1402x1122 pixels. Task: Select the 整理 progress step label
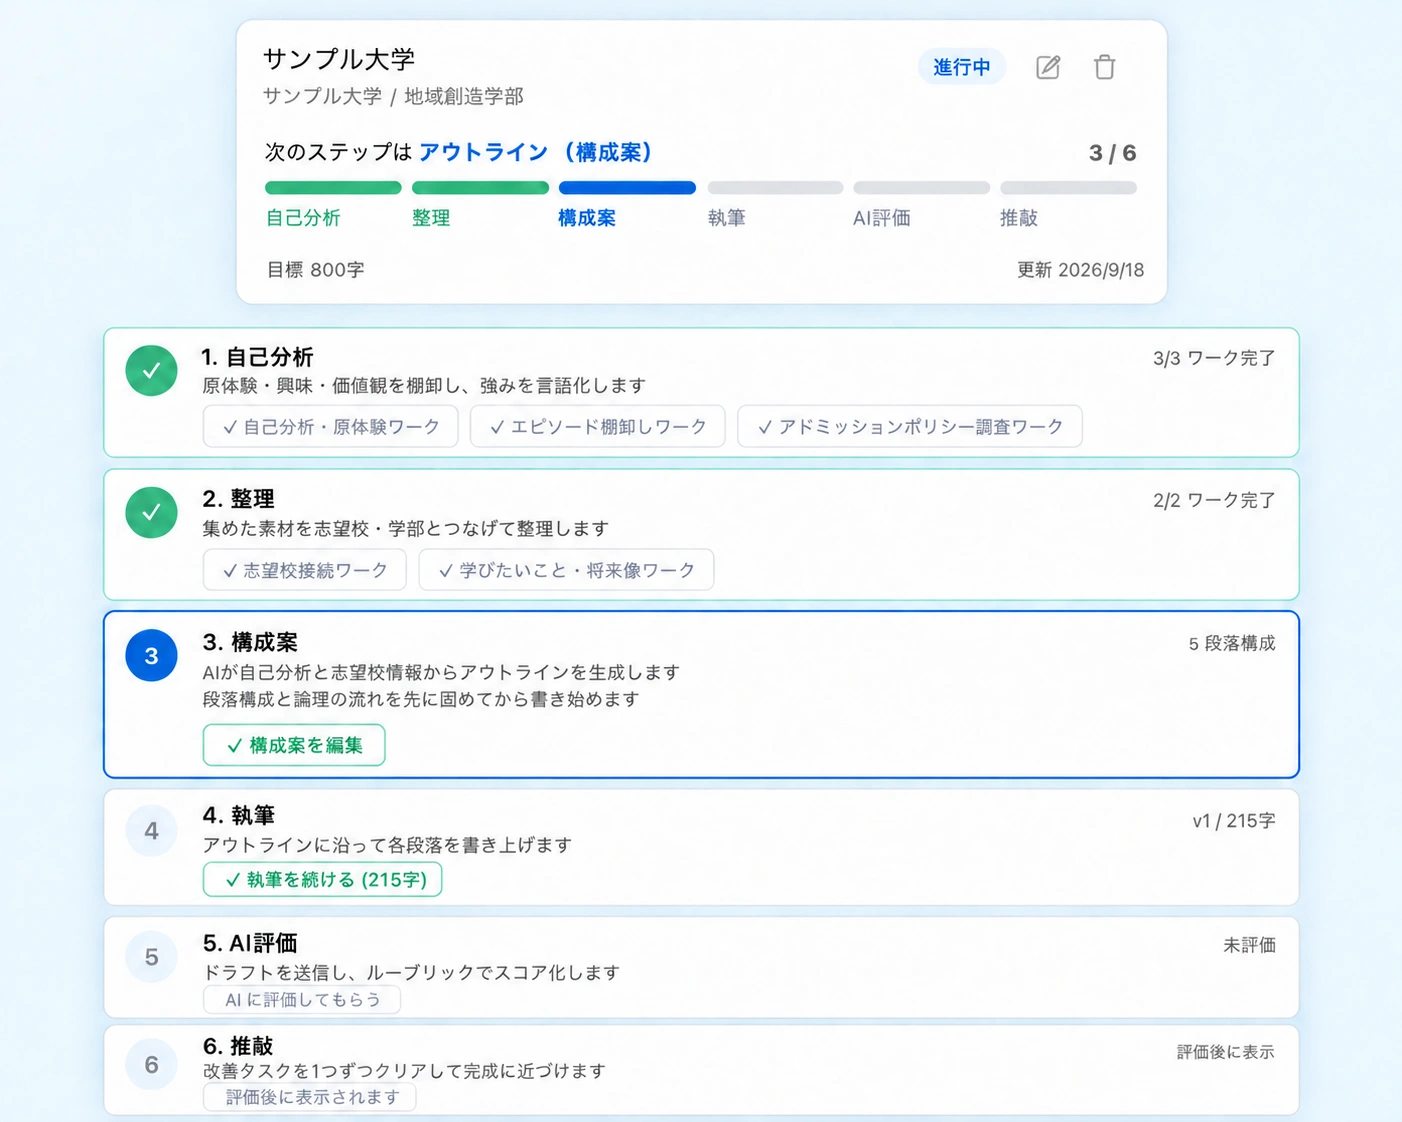tap(431, 218)
